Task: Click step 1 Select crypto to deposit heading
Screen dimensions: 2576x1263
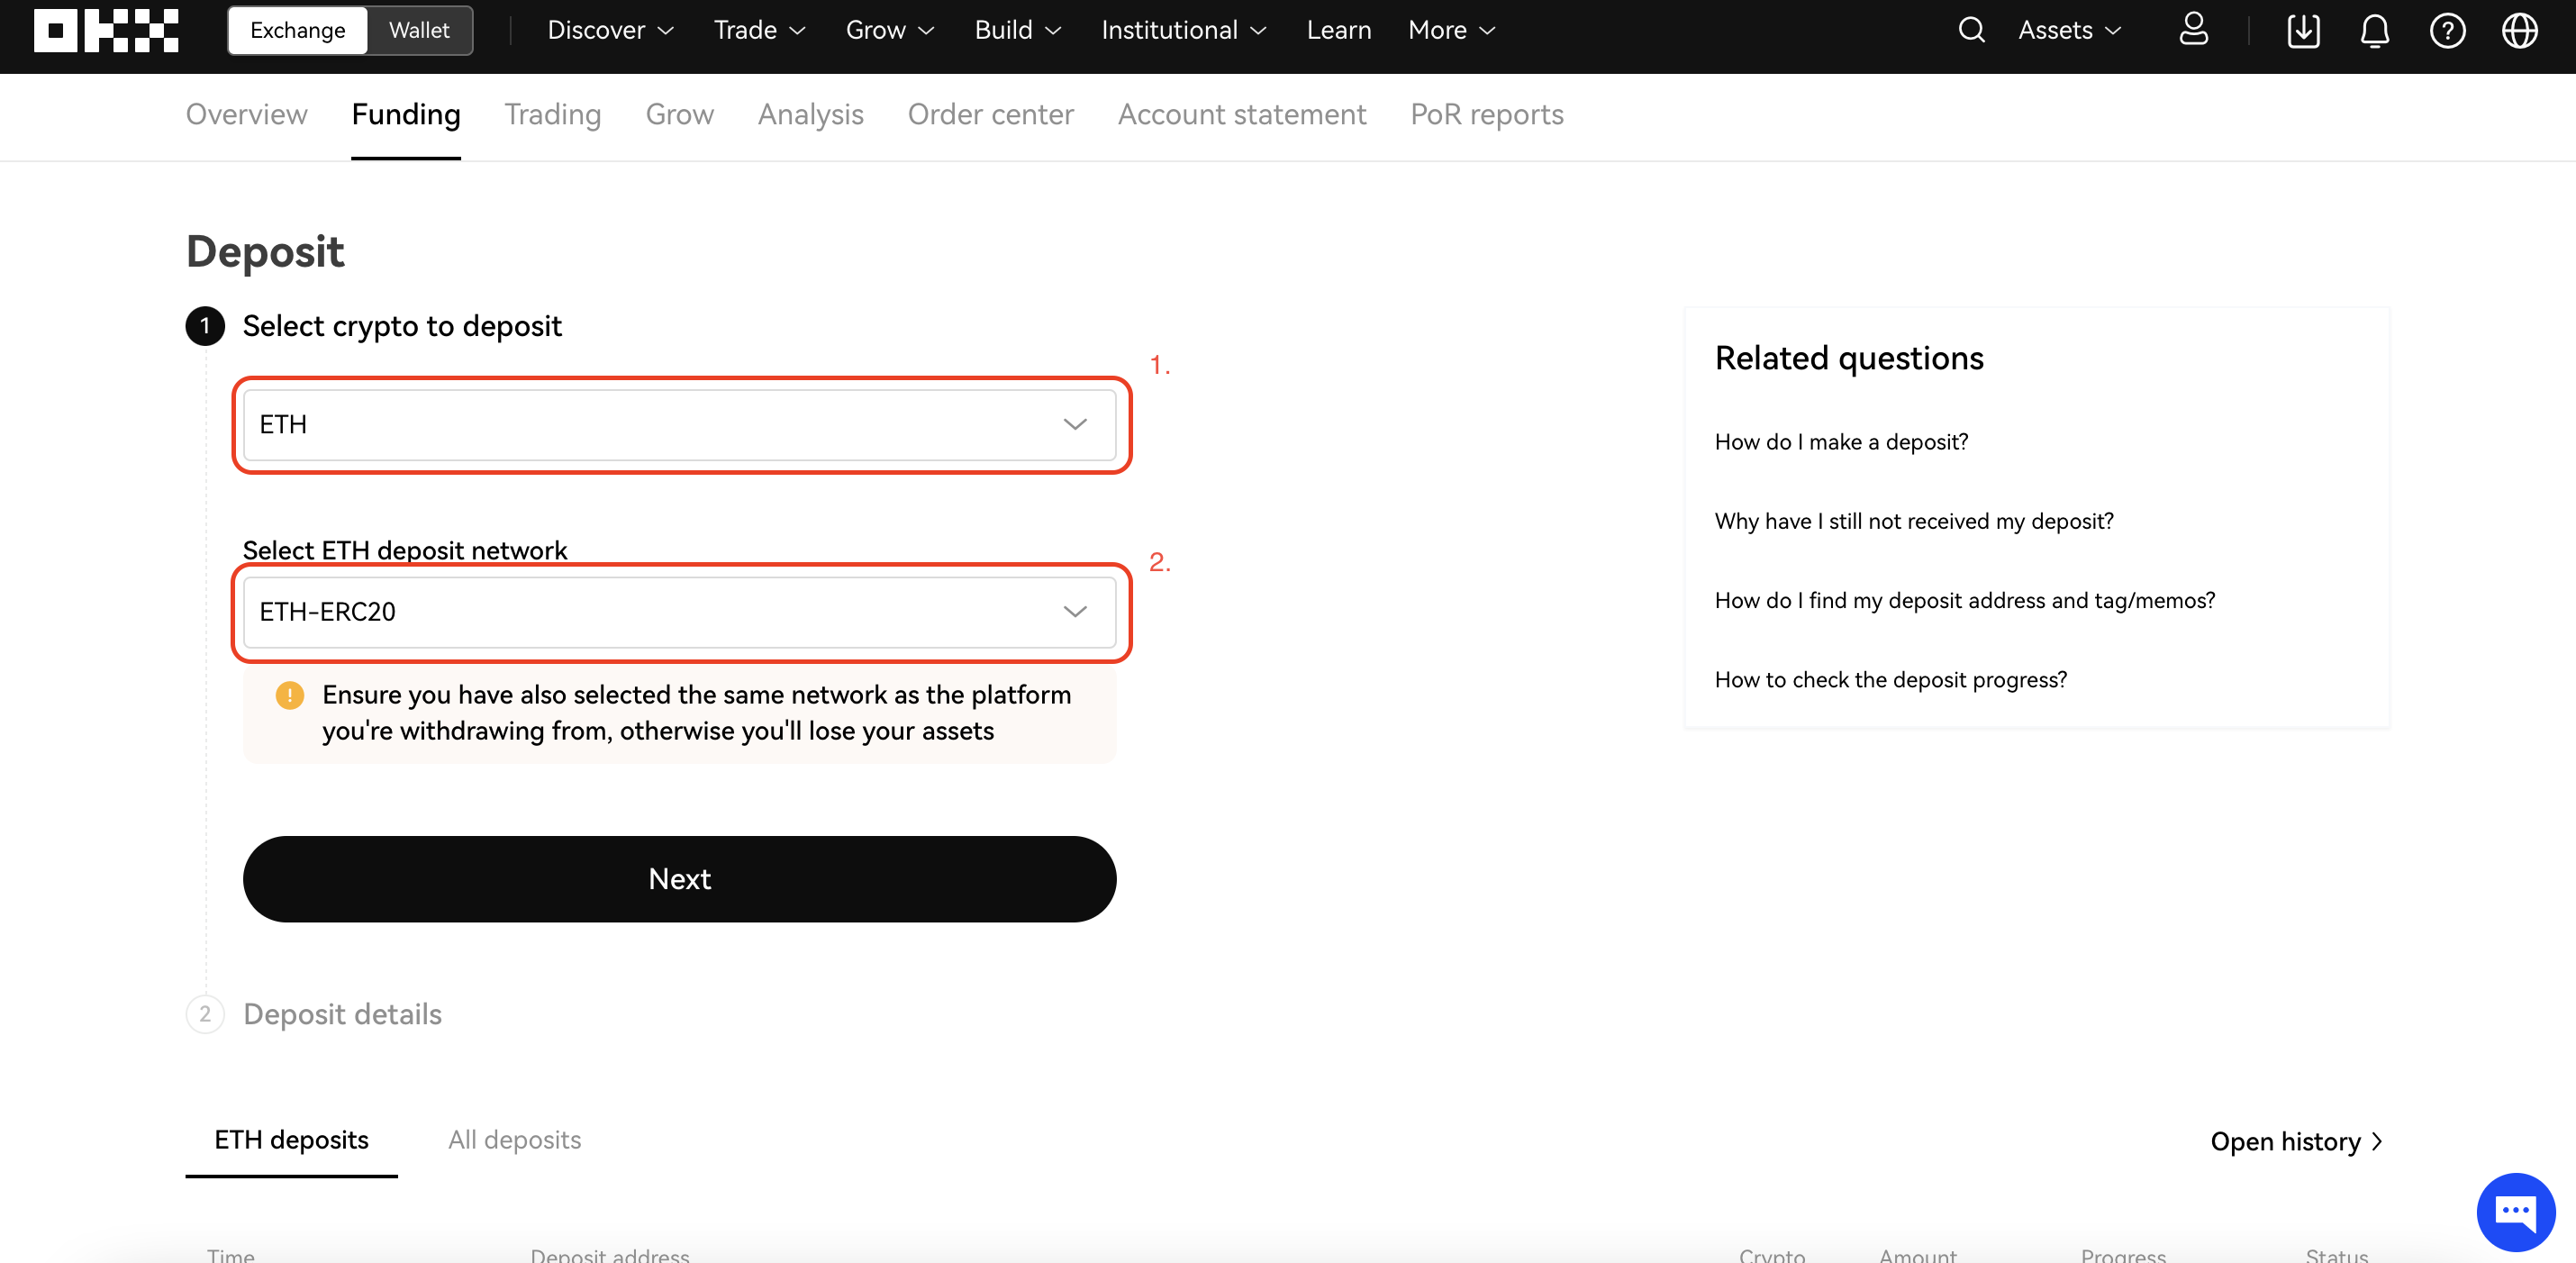Action: click(402, 326)
